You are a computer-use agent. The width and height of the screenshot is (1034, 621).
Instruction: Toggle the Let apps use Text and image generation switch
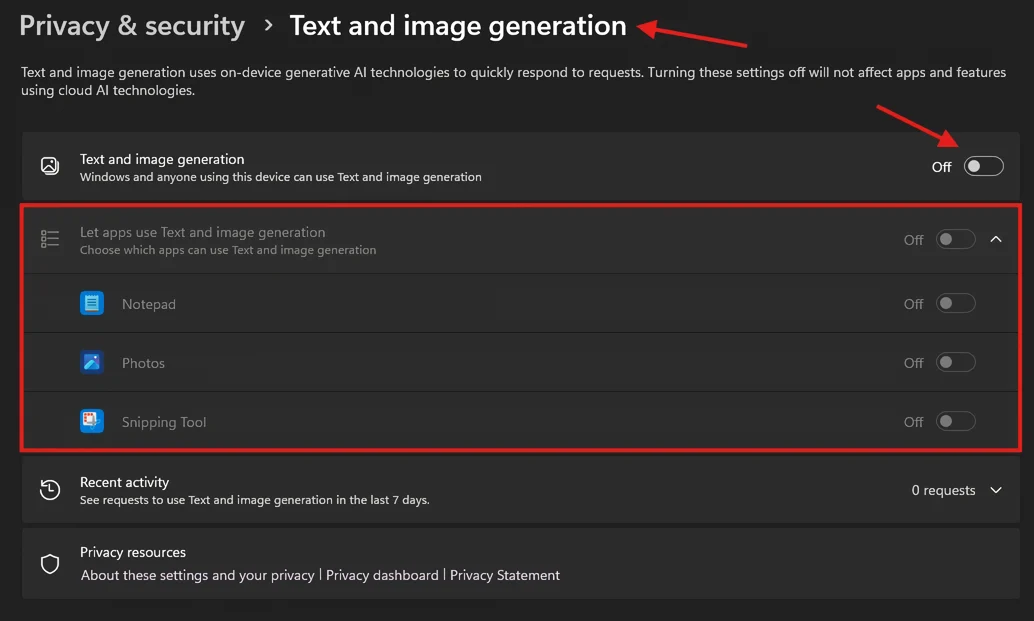point(956,239)
